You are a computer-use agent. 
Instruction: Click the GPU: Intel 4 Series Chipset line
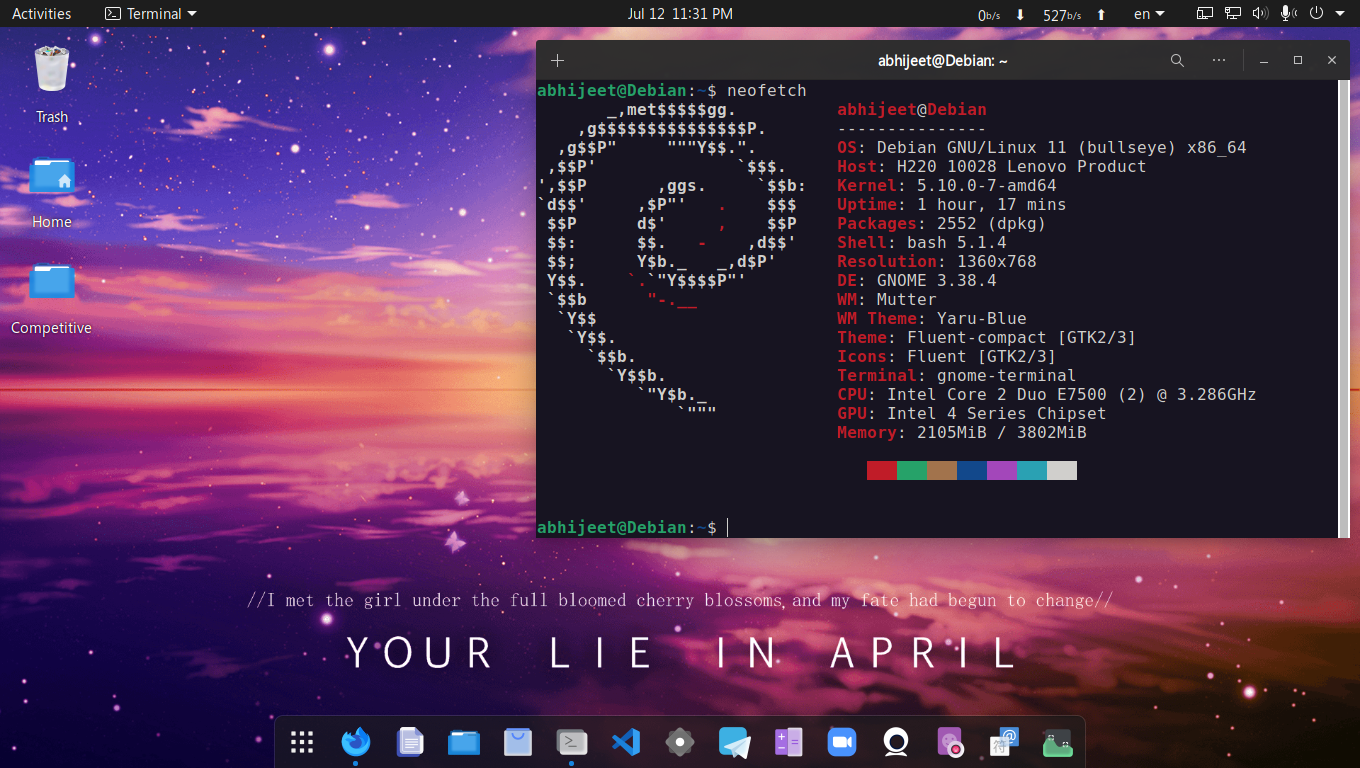click(972, 413)
